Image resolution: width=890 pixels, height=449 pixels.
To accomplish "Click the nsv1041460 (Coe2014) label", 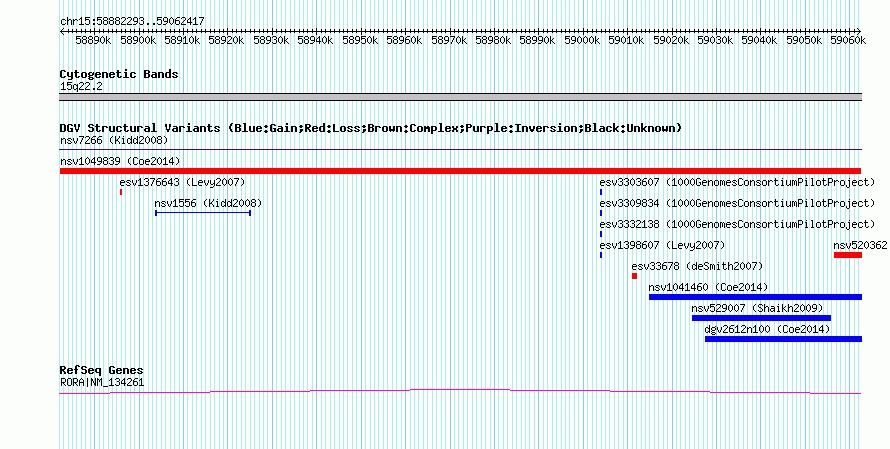I will (x=708, y=287).
